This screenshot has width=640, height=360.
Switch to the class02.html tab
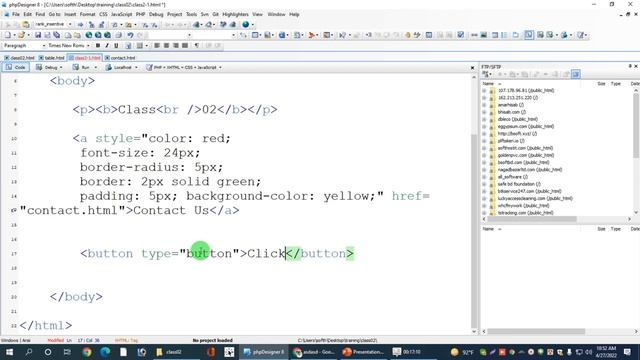click(19, 58)
